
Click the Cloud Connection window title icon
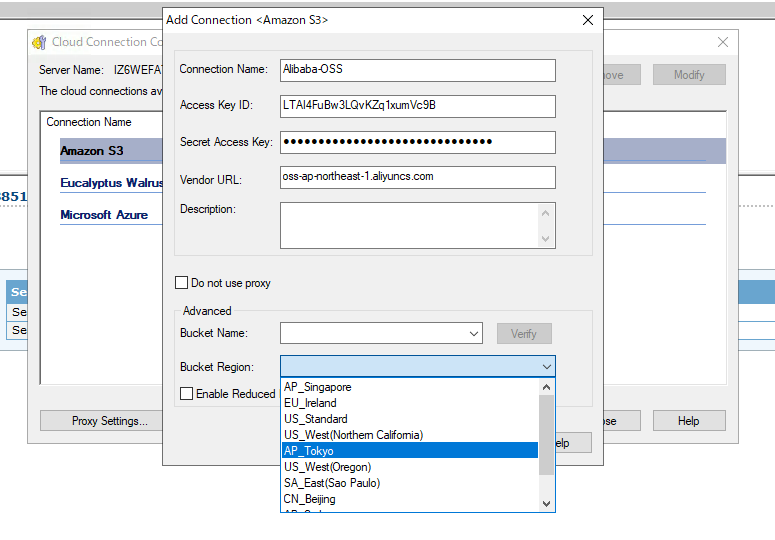[x=40, y=42]
